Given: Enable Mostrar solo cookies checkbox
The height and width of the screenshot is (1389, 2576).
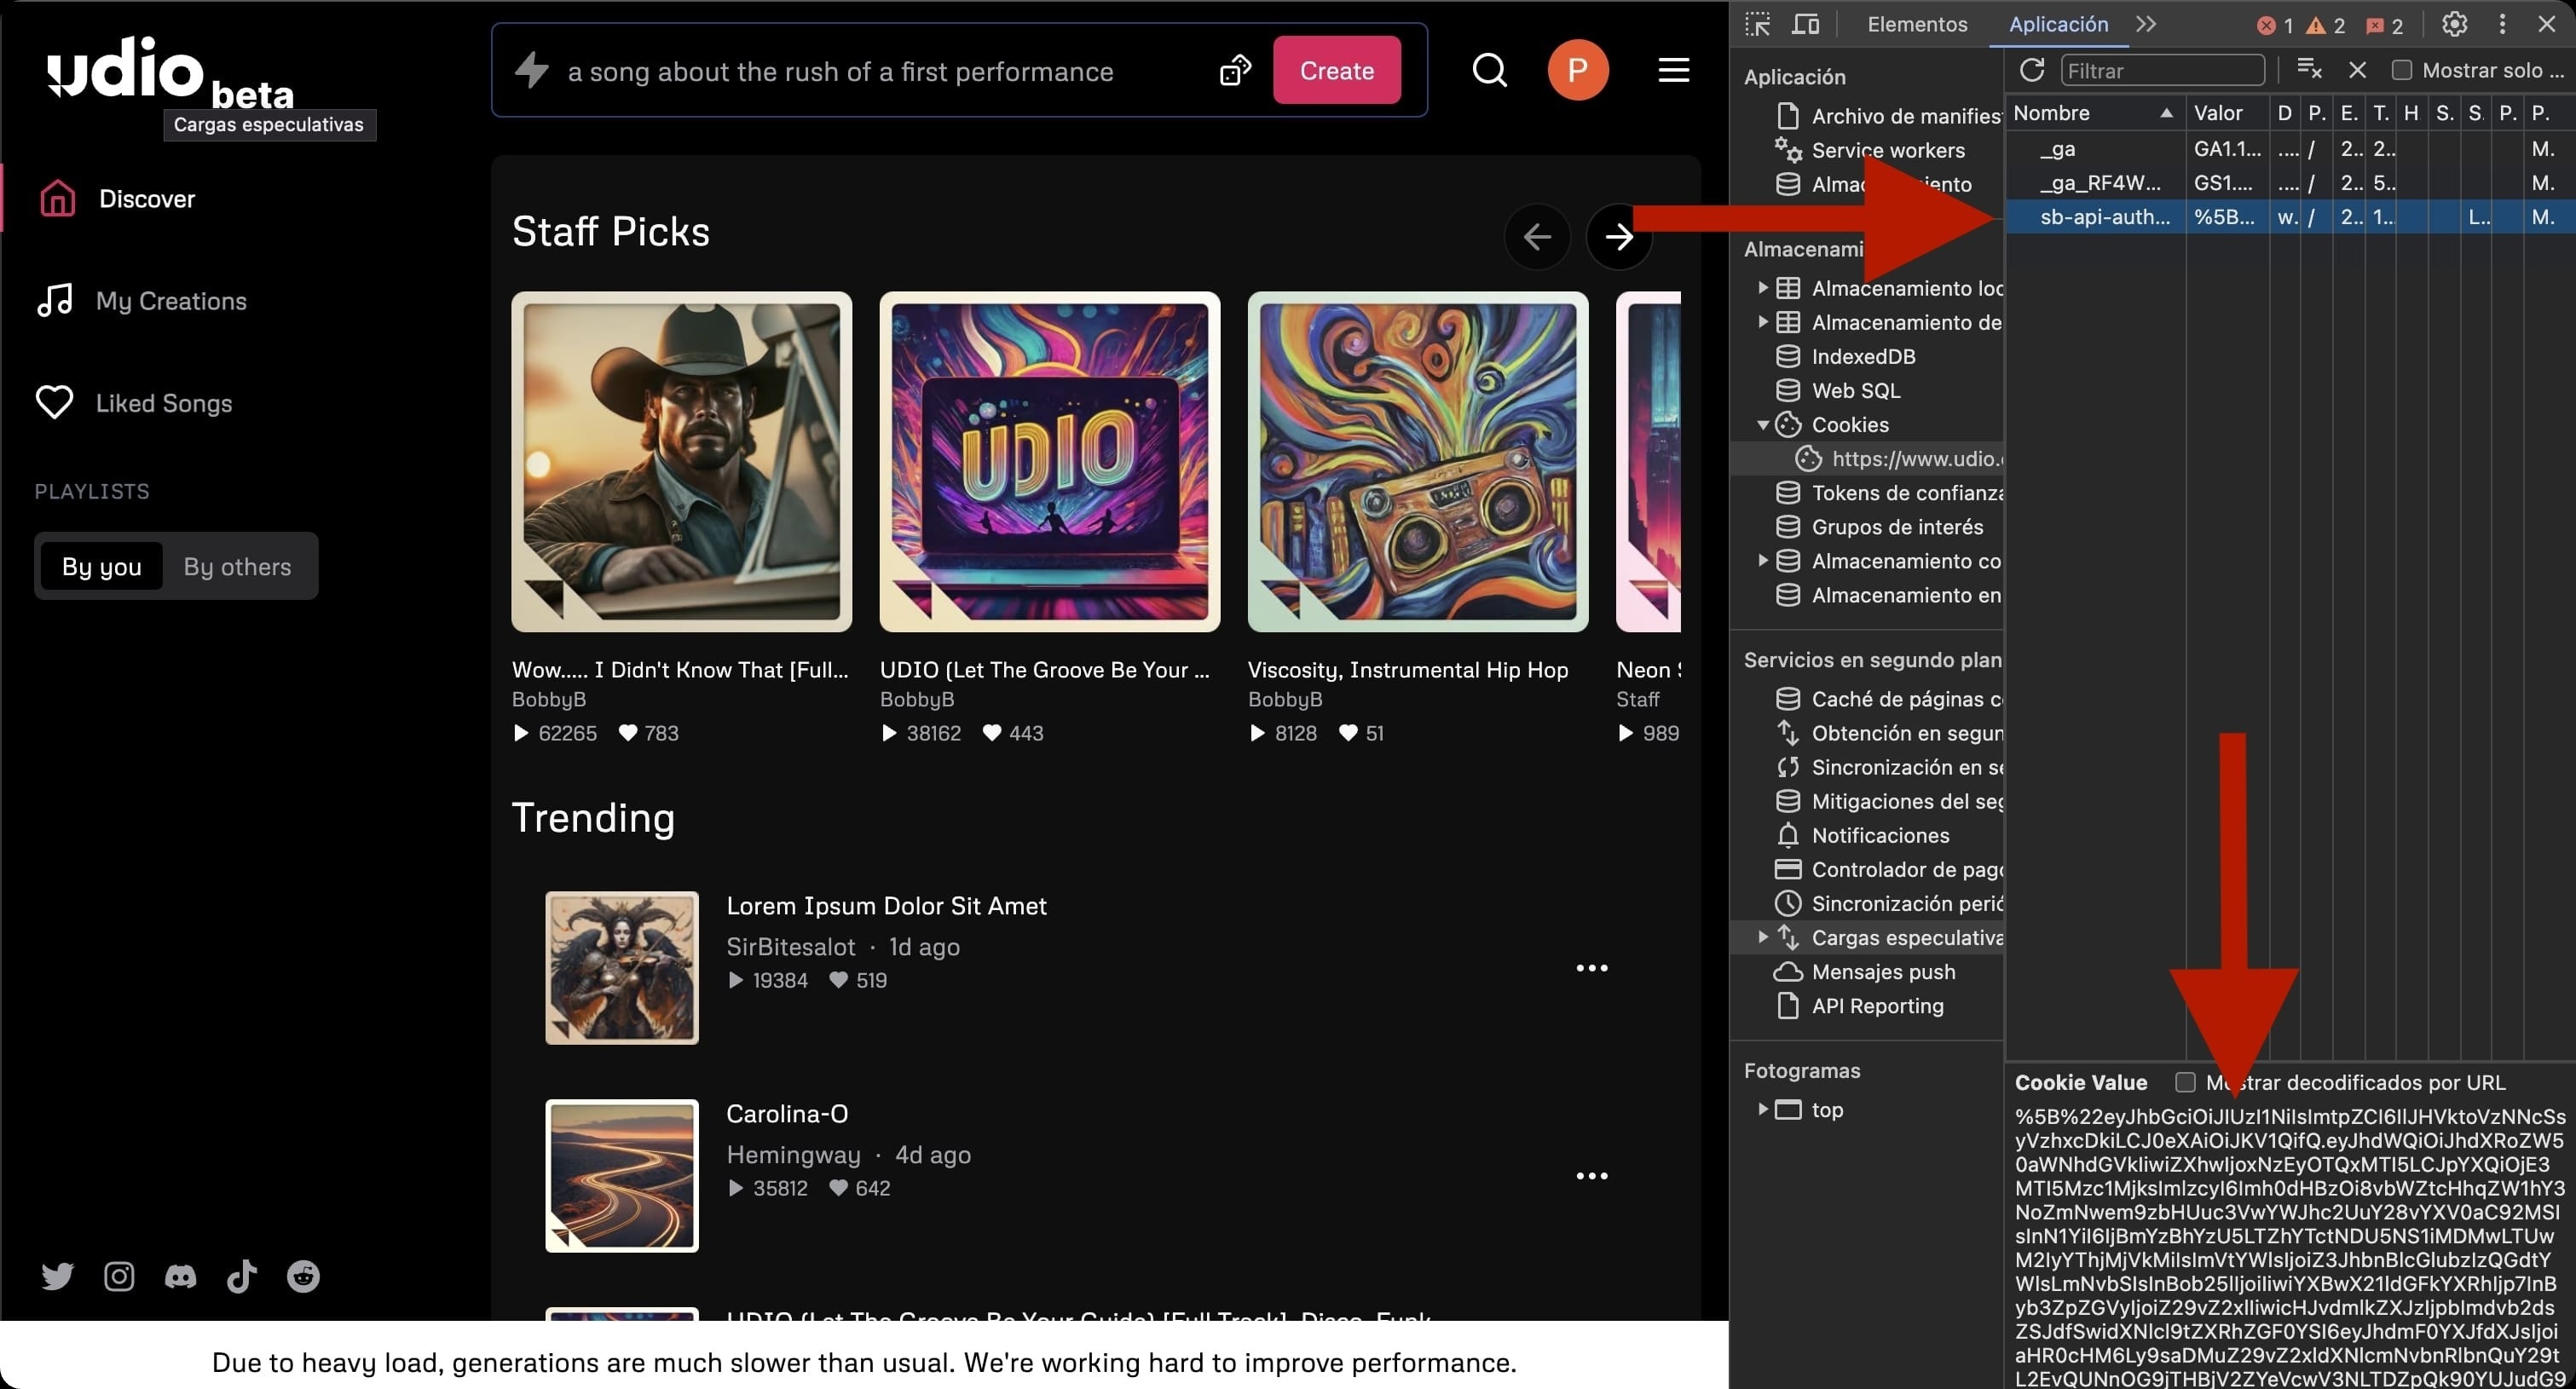Looking at the screenshot, I should tap(2401, 70).
